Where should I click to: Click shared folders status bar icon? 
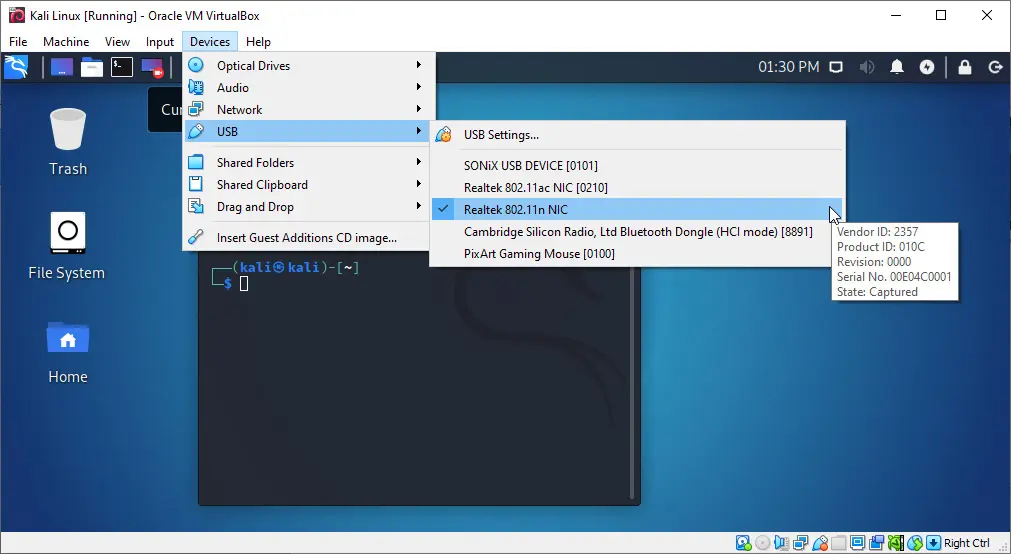pyautogui.click(x=838, y=542)
